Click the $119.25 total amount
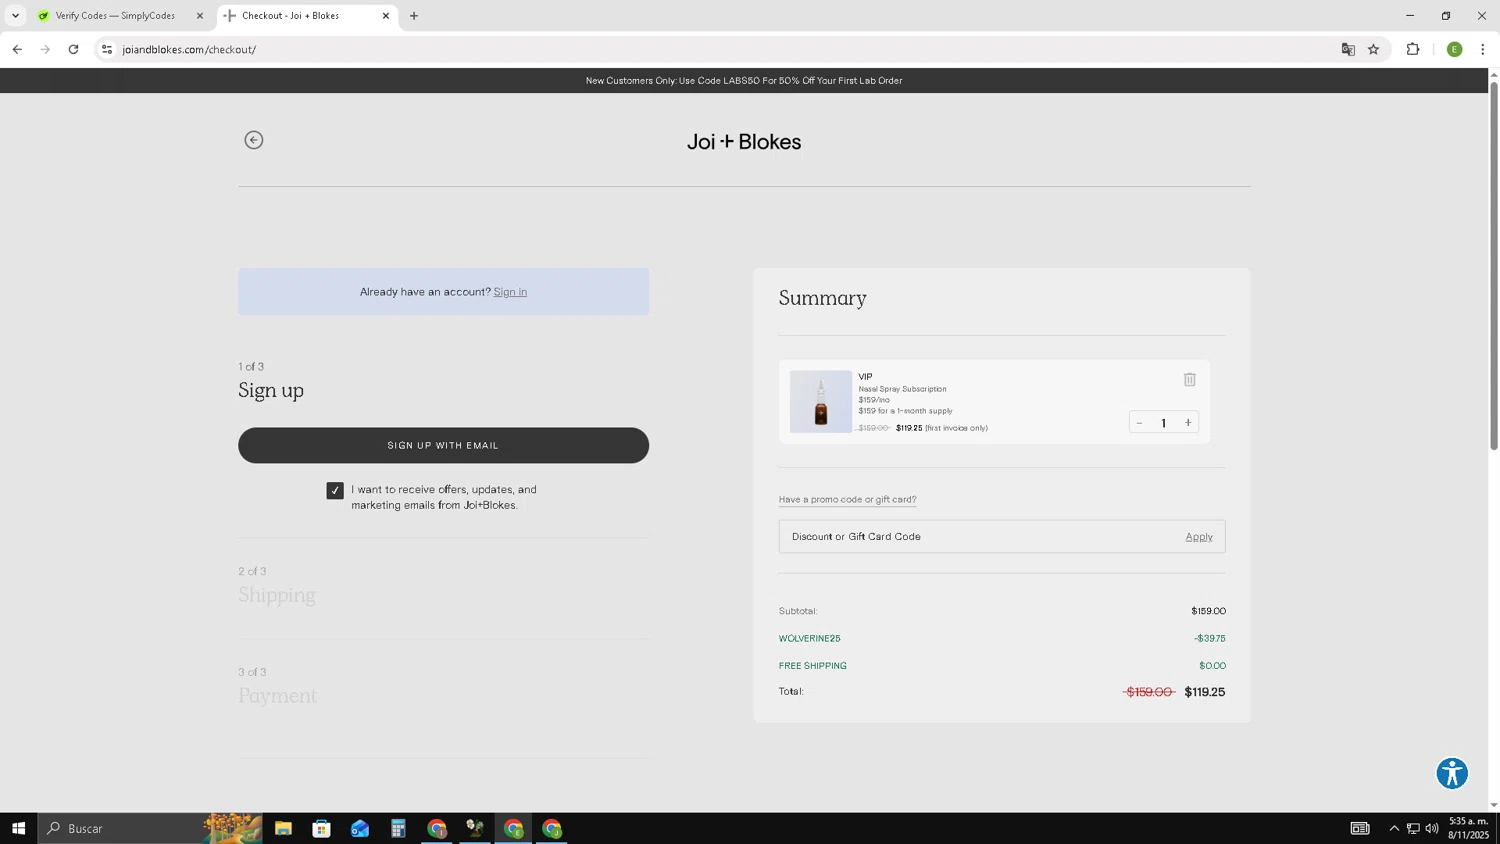 [x=1204, y=692]
